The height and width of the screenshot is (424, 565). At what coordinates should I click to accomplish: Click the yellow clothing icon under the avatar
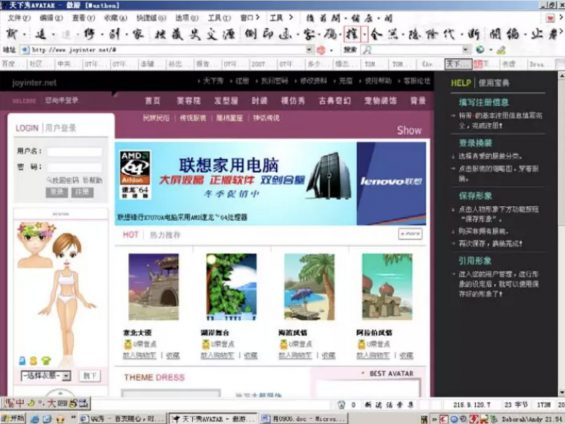34,360
